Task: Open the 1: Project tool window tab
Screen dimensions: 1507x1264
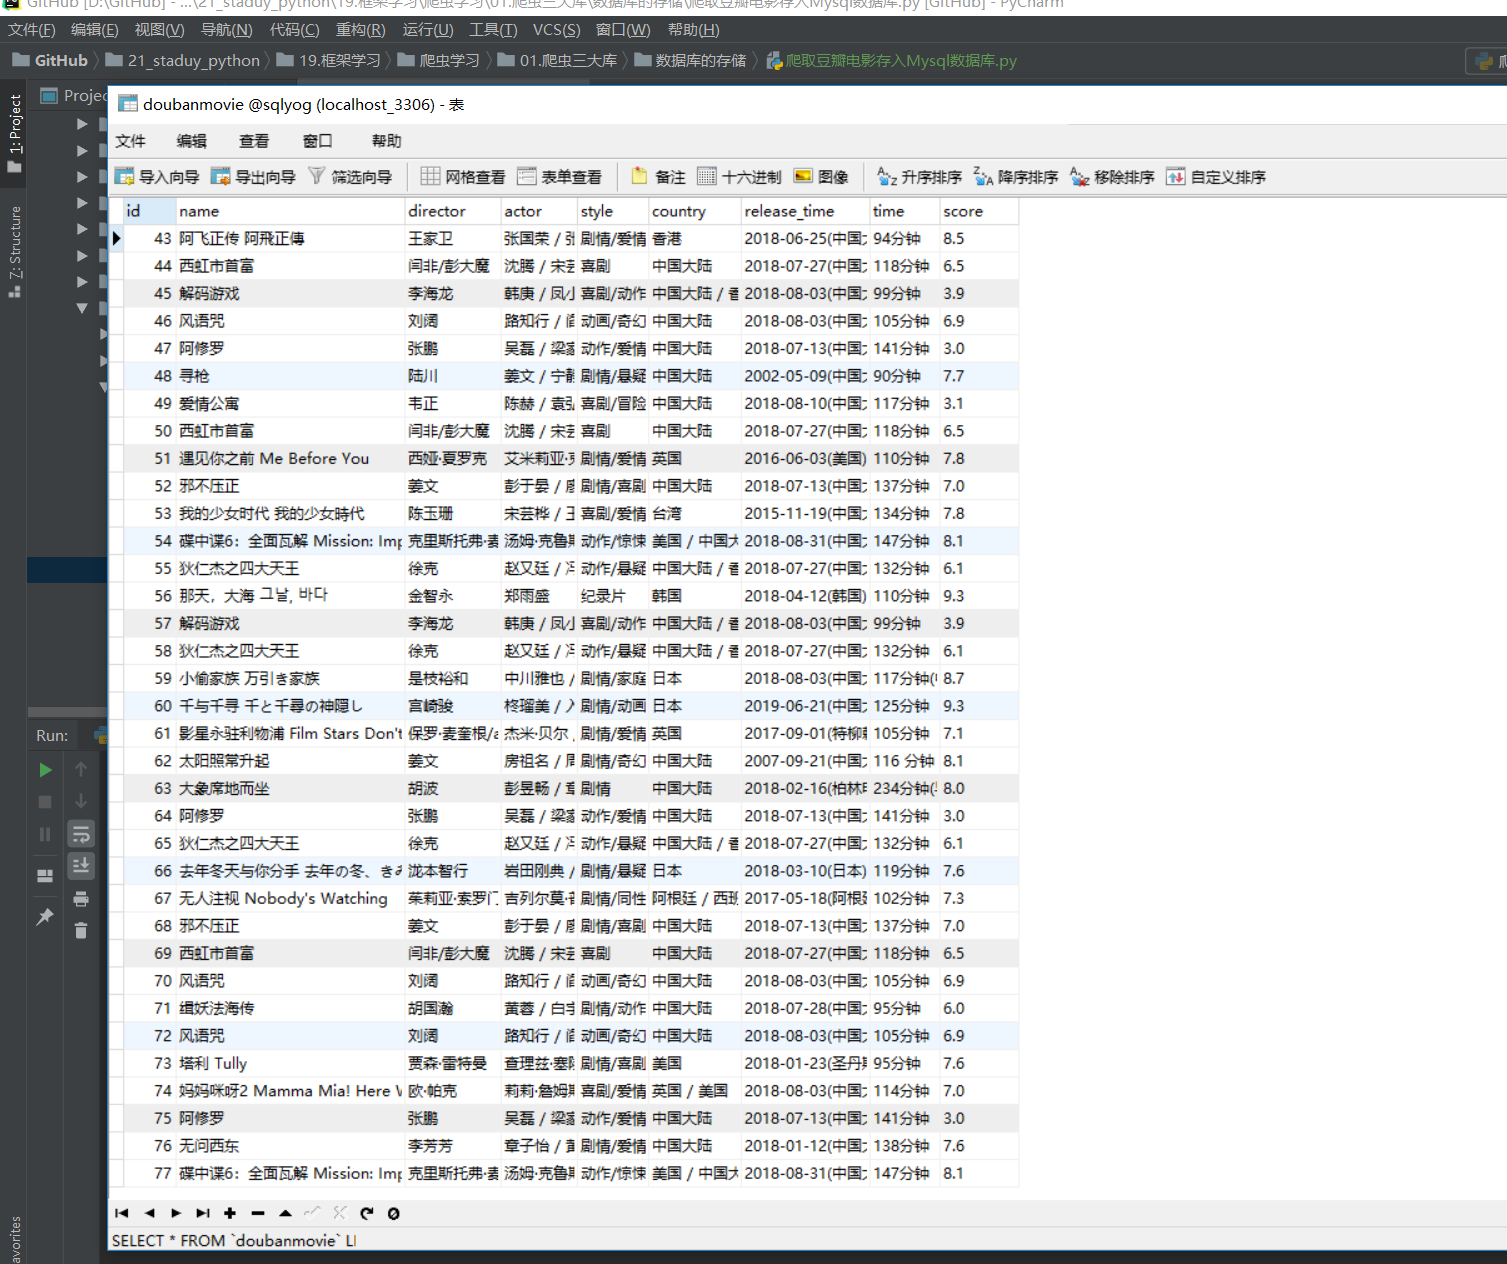Action: [15, 133]
